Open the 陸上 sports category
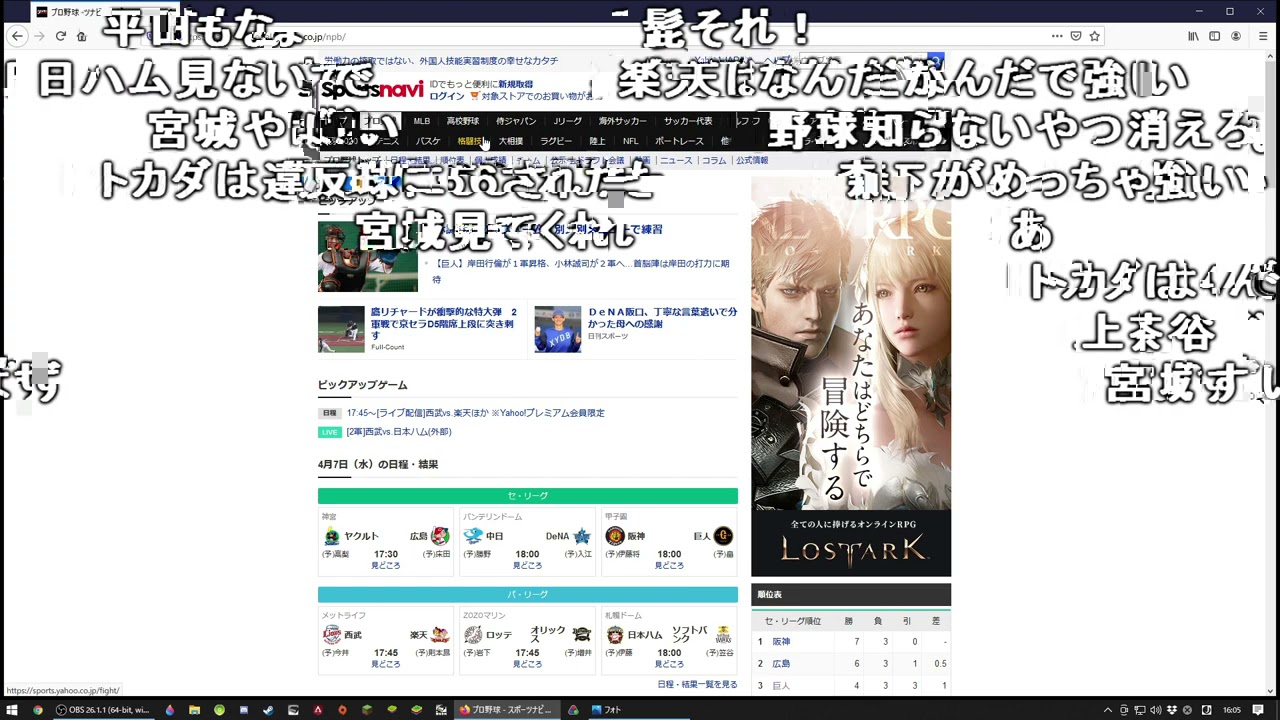This screenshot has height=720, width=1280. tap(597, 141)
